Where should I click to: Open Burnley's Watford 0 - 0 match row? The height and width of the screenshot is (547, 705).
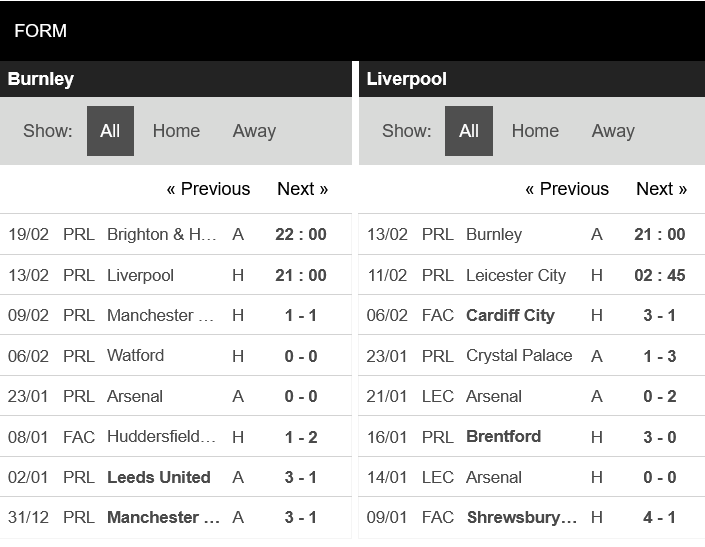coord(175,356)
